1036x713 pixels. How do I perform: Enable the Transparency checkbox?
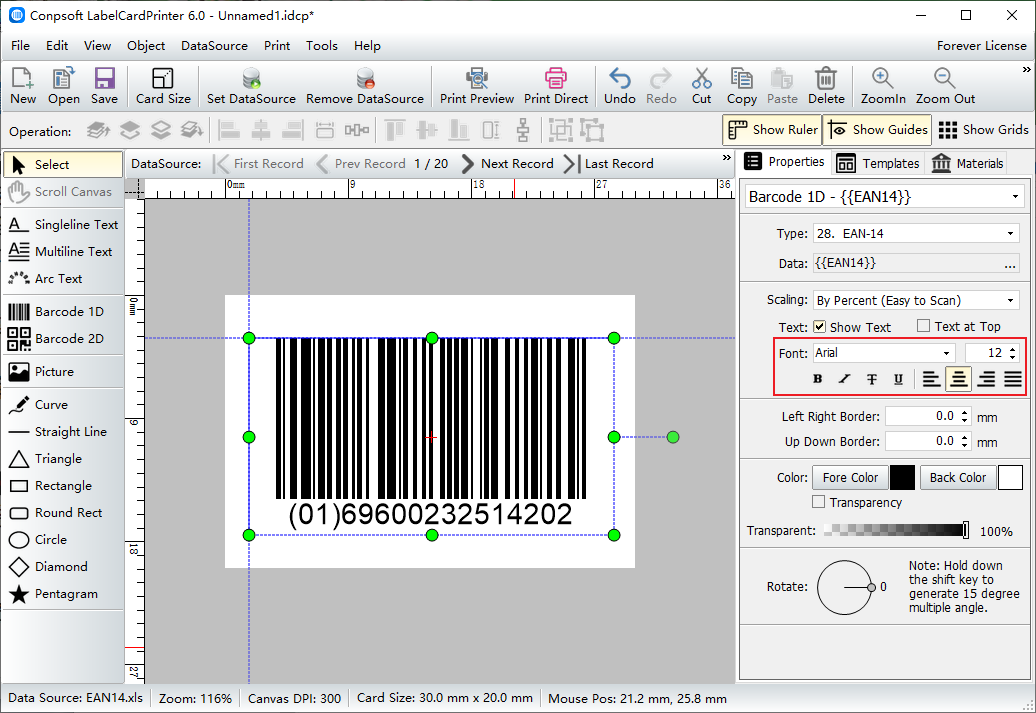(819, 502)
